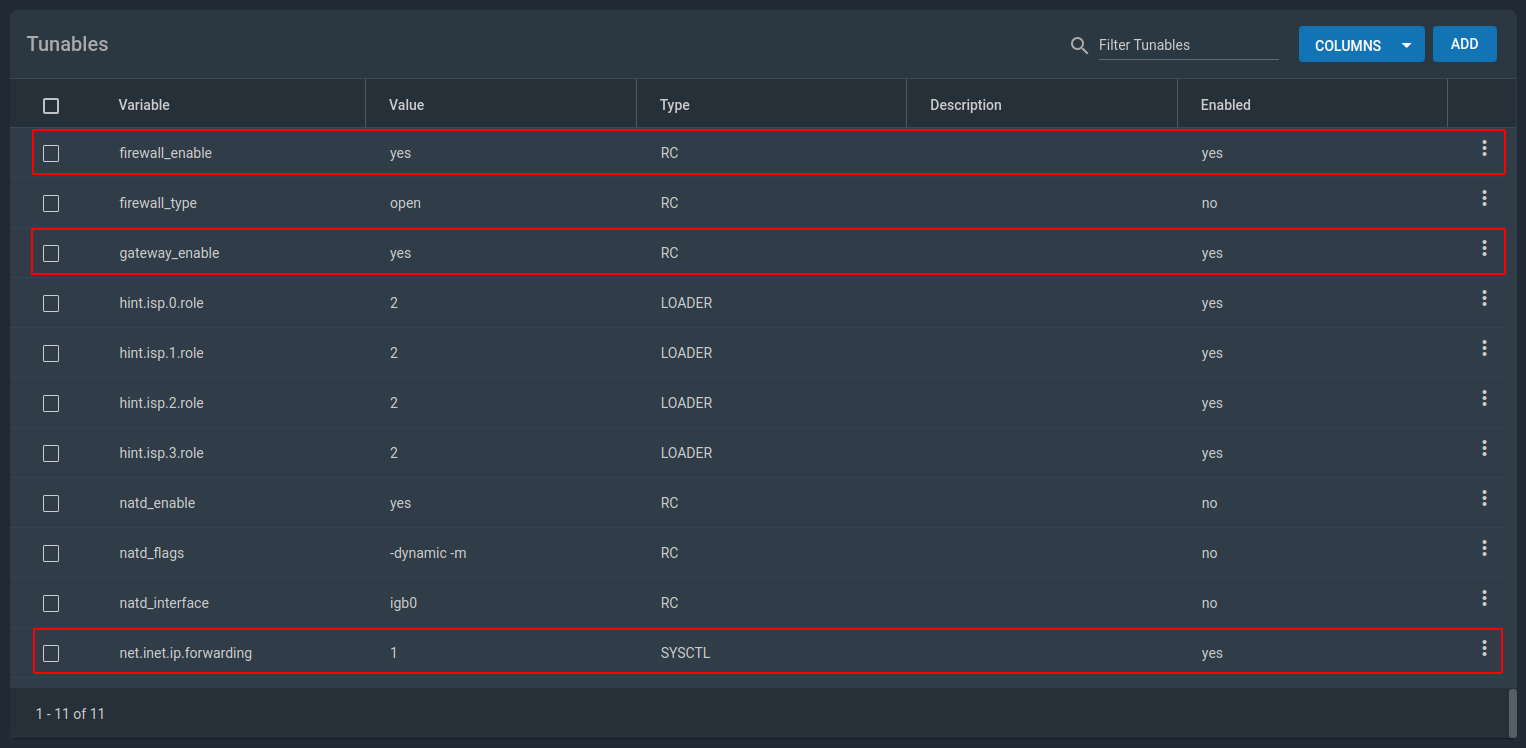Viewport: 1526px width, 748px height.
Task: Check the gateway_enable row checkbox
Action: 51,253
